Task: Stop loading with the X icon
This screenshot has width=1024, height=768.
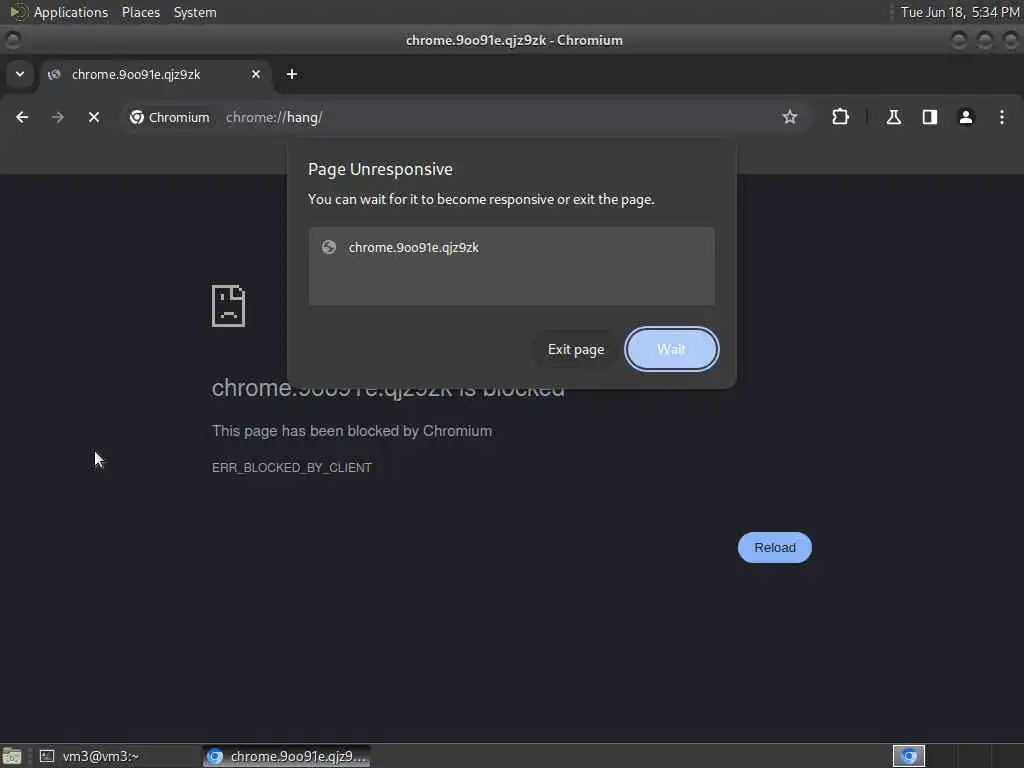Action: click(94, 118)
